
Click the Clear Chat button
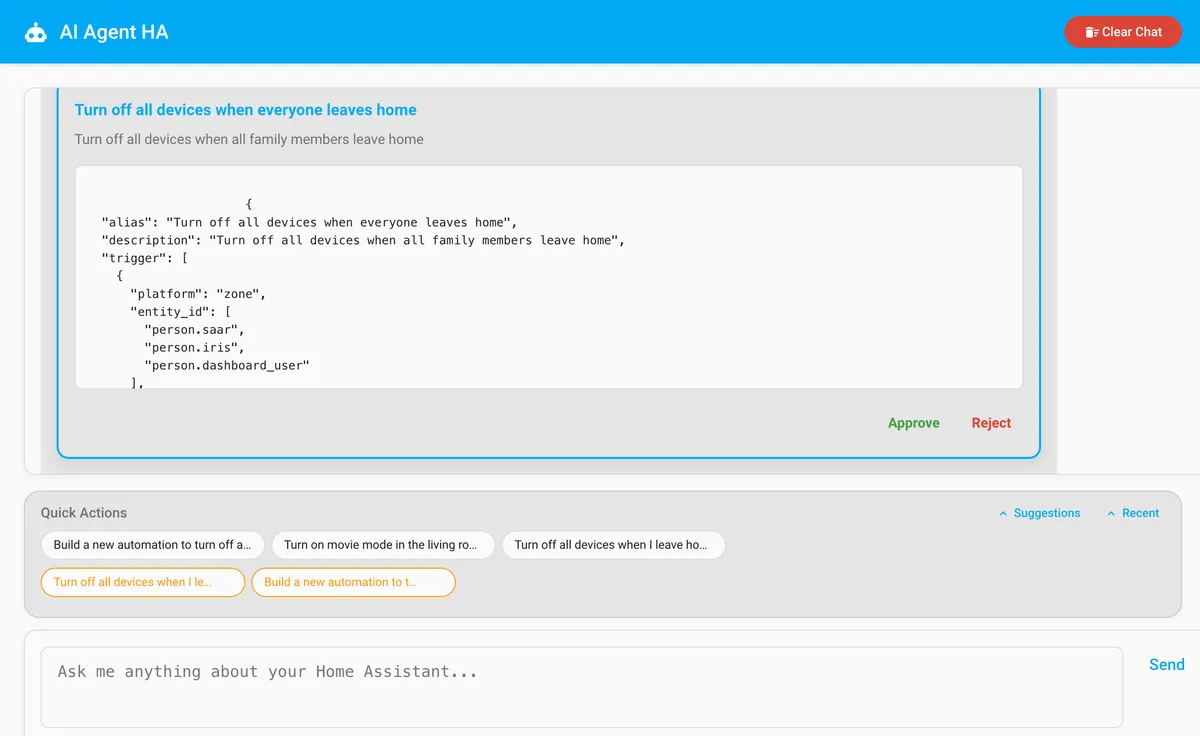click(1123, 32)
